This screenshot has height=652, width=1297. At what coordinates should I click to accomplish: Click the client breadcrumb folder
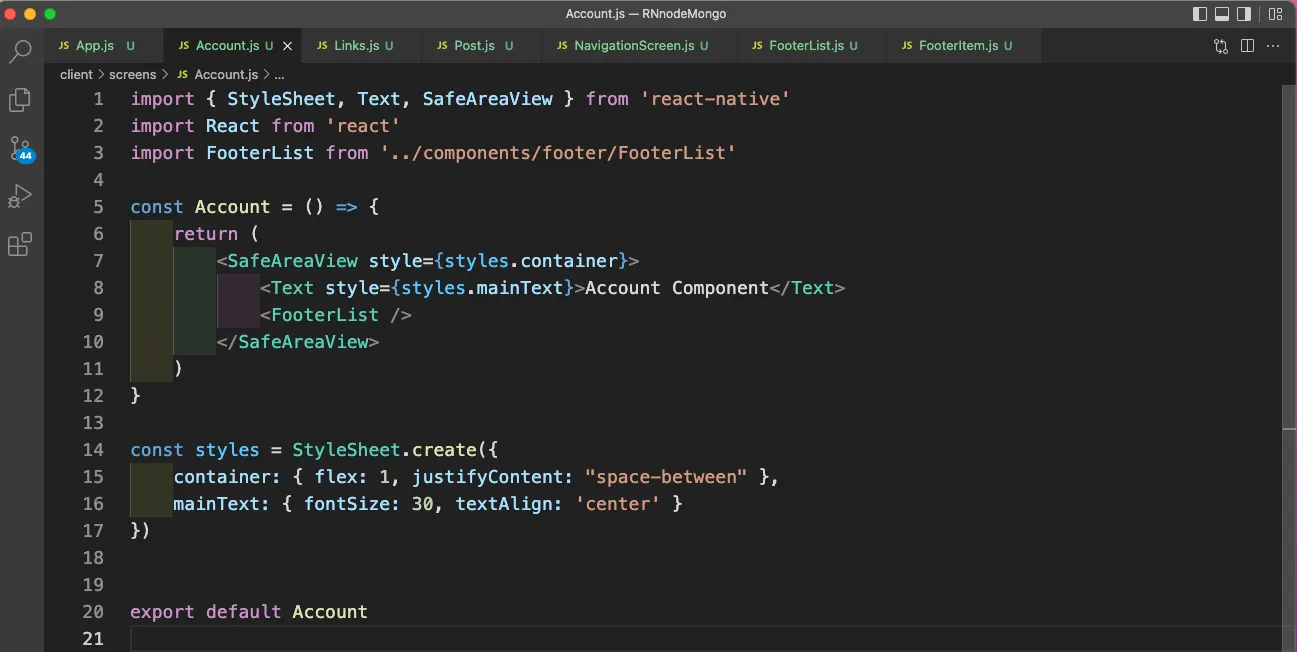[x=76, y=75]
